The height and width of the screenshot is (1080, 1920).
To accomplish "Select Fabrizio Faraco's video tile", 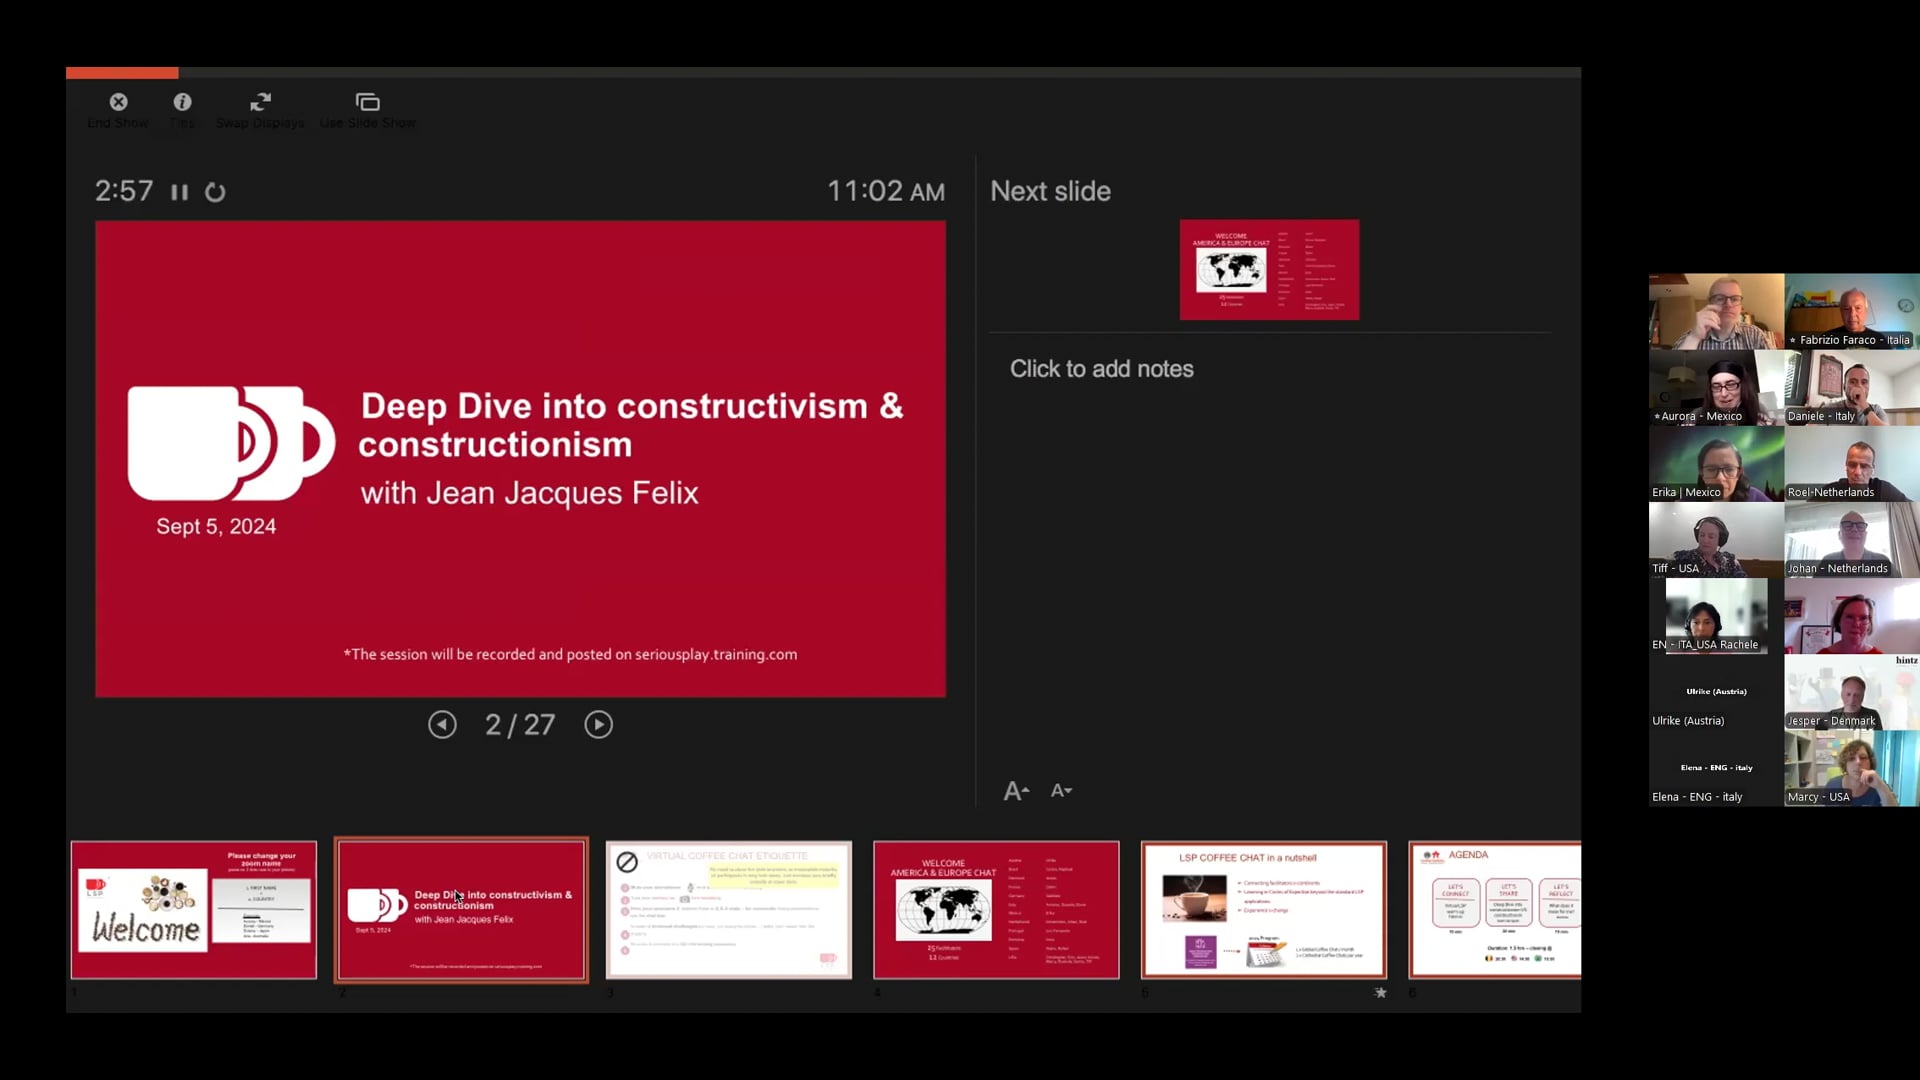I will click(1850, 310).
